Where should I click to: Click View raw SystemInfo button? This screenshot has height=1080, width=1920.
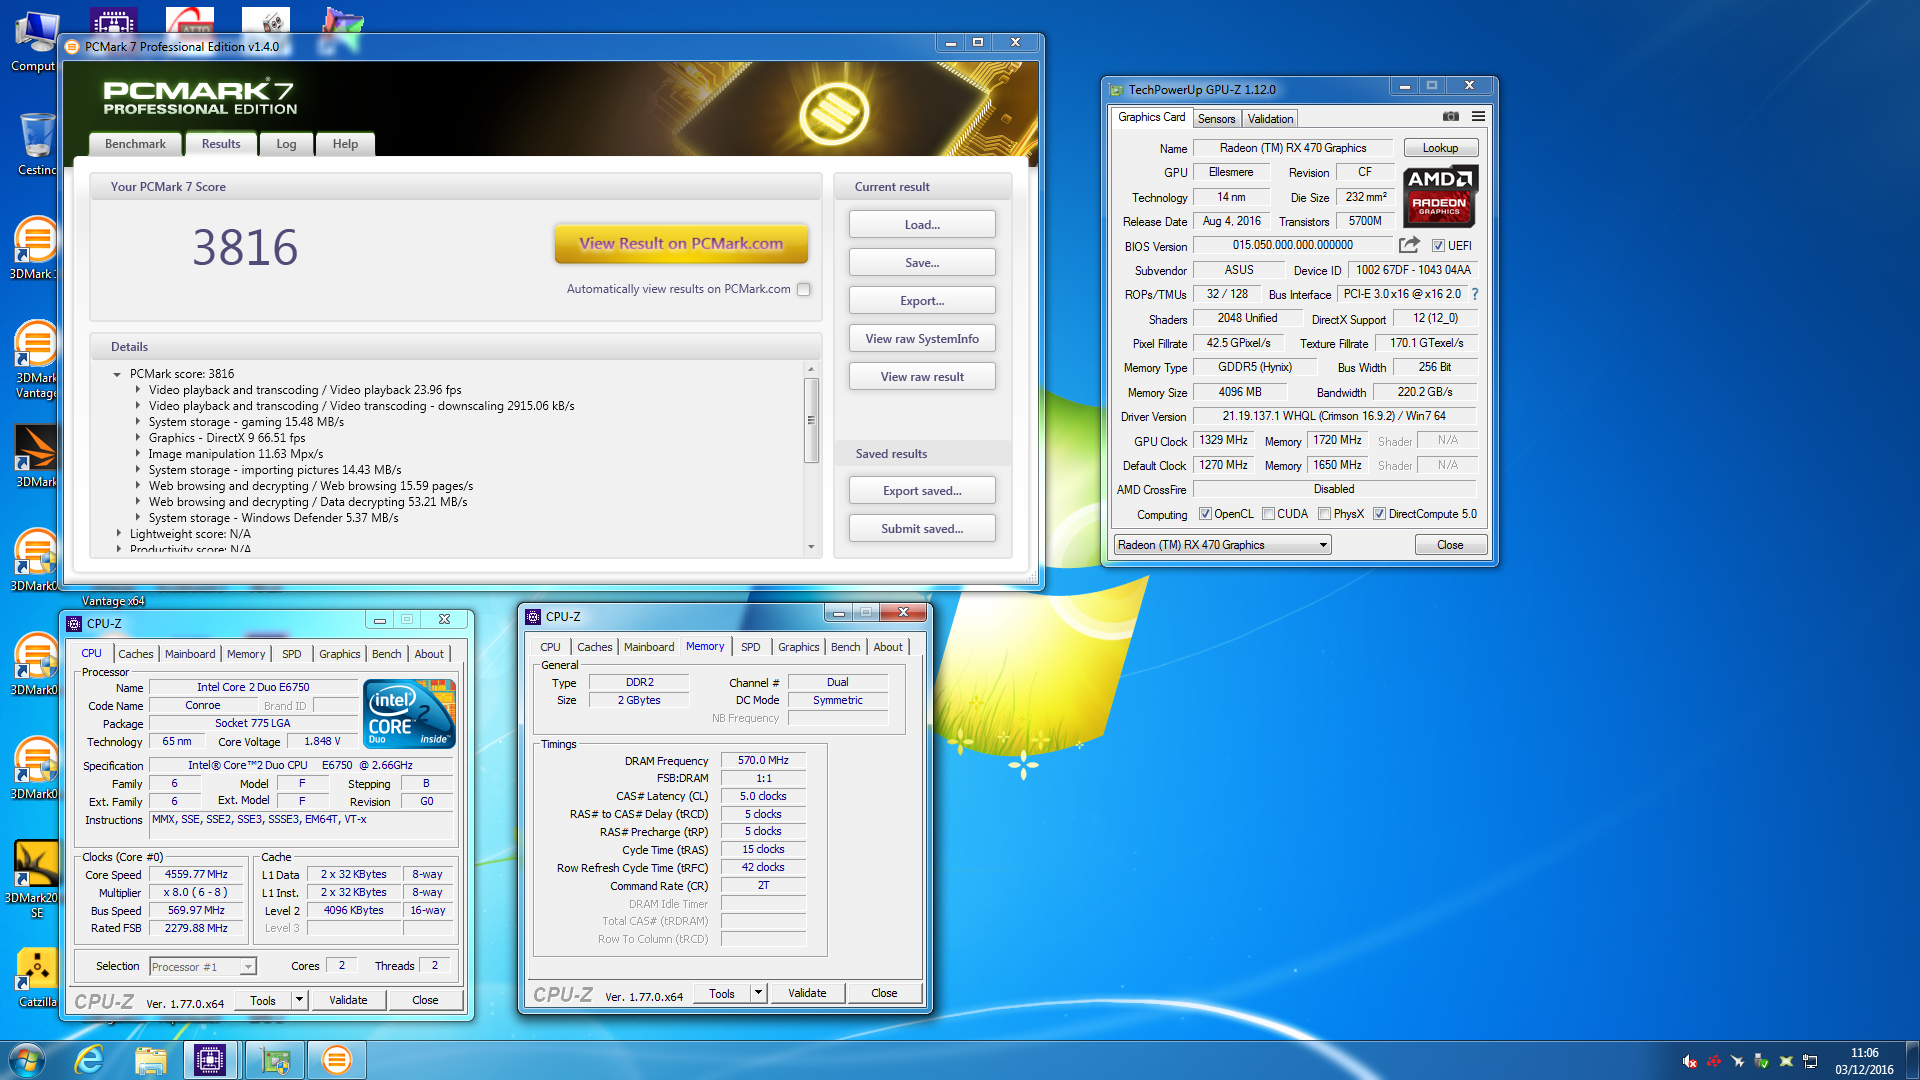(x=922, y=339)
